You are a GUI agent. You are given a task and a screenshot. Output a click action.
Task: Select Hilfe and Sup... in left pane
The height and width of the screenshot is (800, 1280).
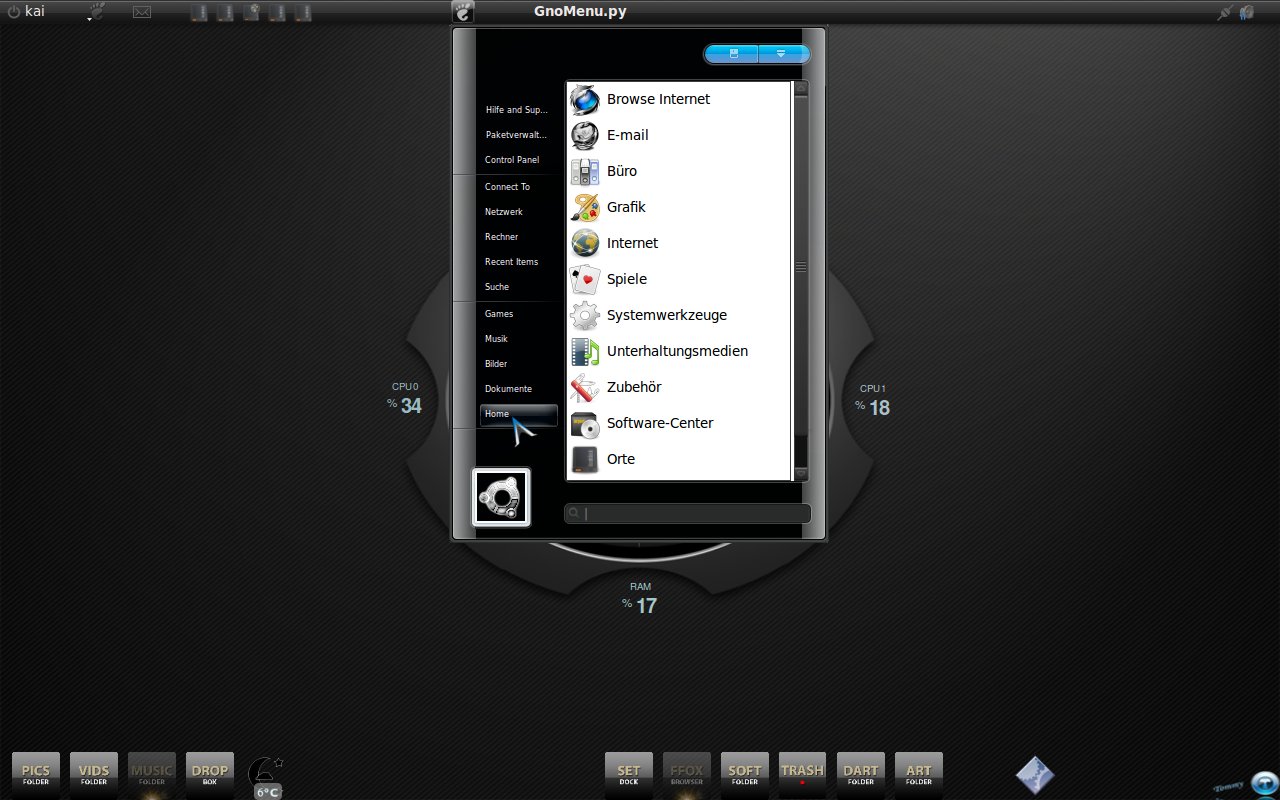[x=518, y=110]
